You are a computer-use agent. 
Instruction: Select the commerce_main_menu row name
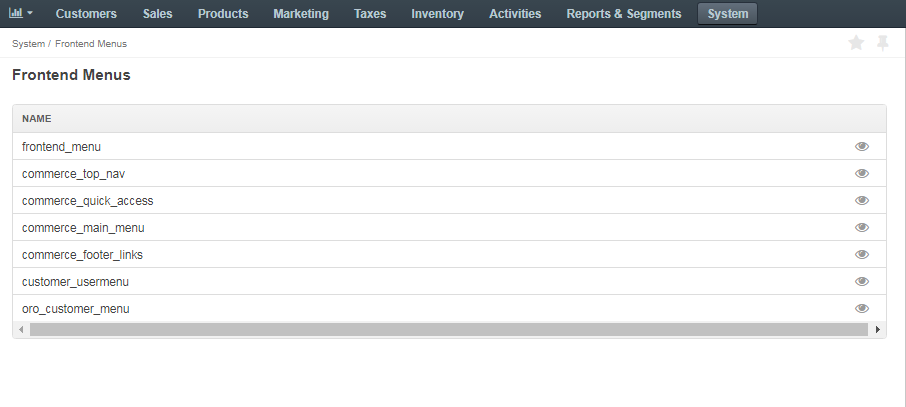(x=83, y=228)
